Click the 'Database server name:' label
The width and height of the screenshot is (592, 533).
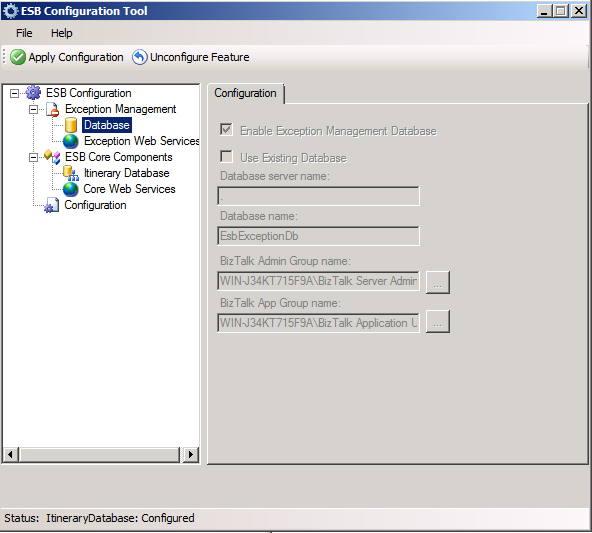tap(274, 176)
